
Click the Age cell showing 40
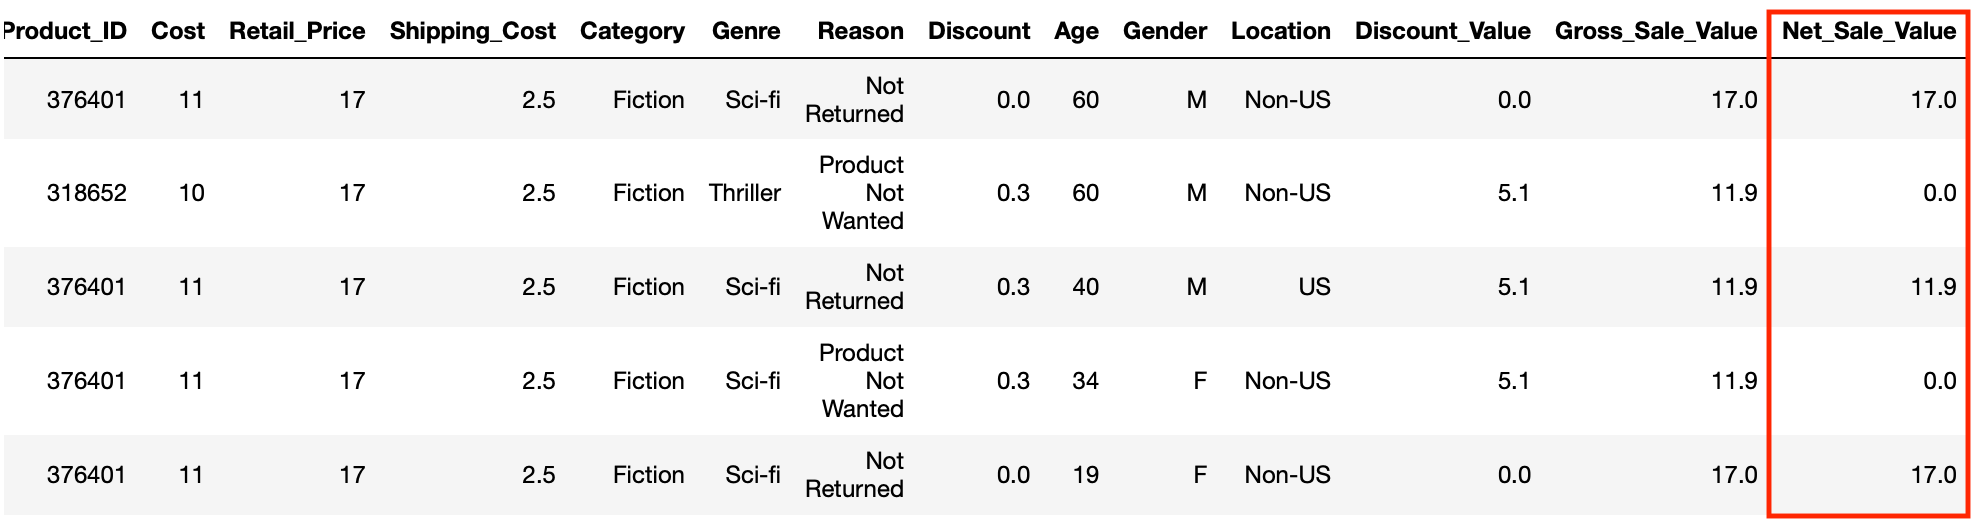[1085, 287]
